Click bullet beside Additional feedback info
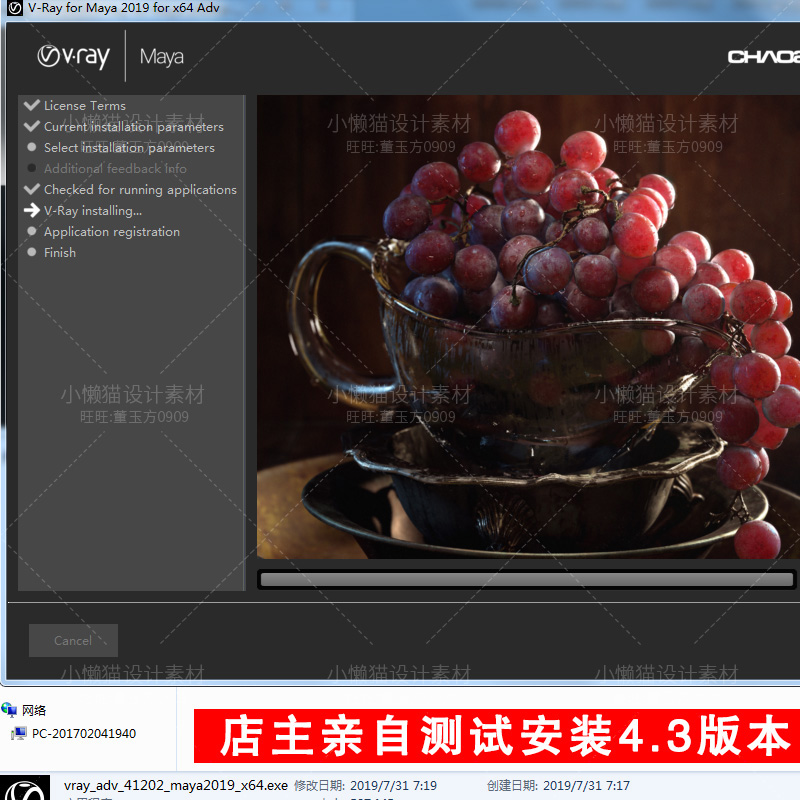This screenshot has width=800, height=800. [32, 168]
